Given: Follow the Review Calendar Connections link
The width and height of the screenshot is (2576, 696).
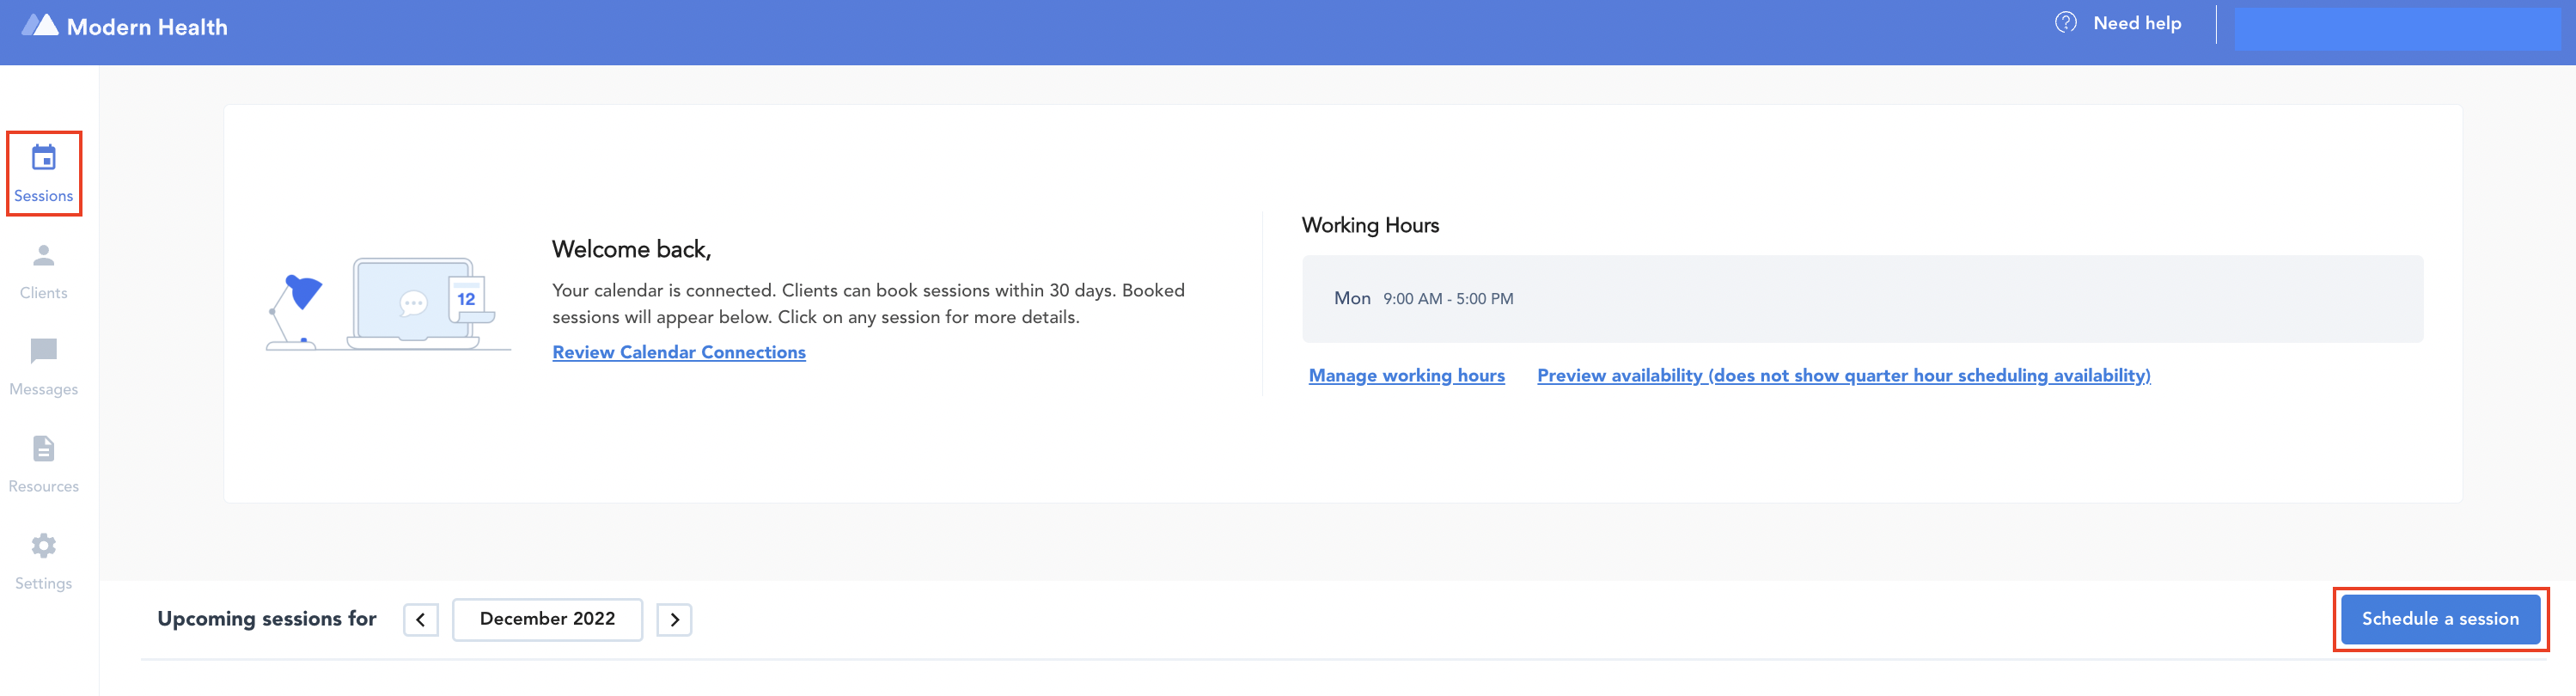Looking at the screenshot, I should (678, 353).
